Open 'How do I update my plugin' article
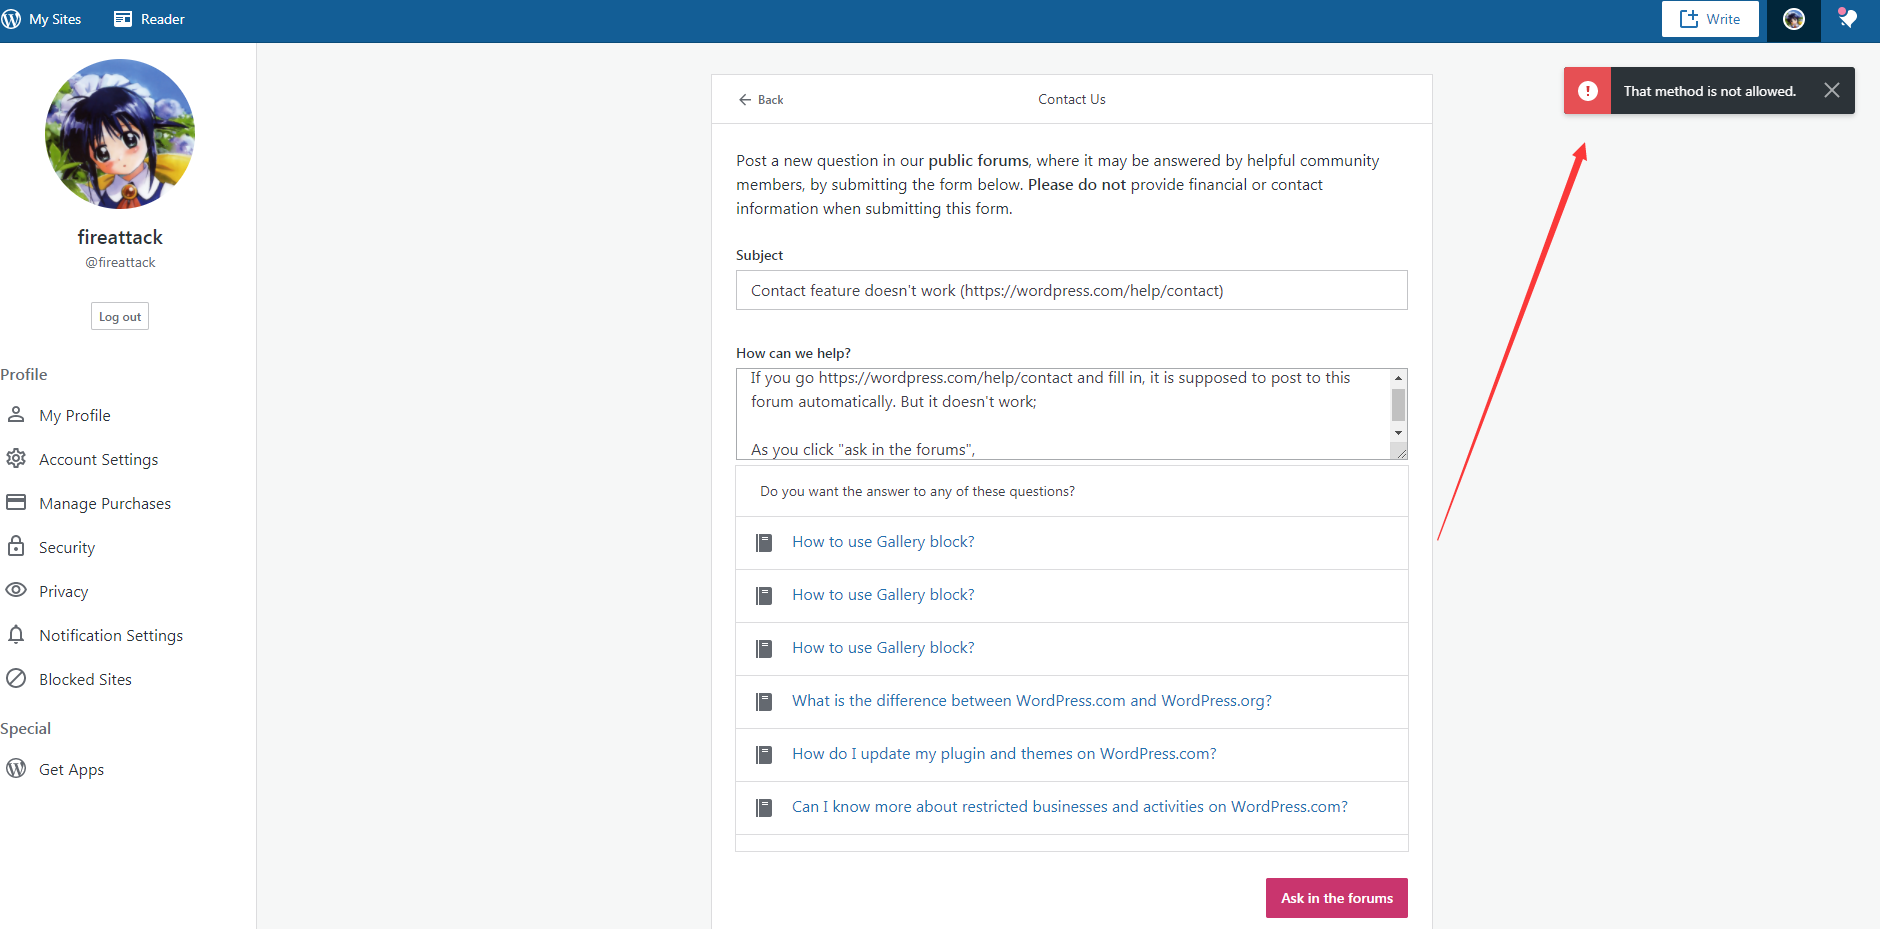This screenshot has height=929, width=1880. coord(1004,754)
